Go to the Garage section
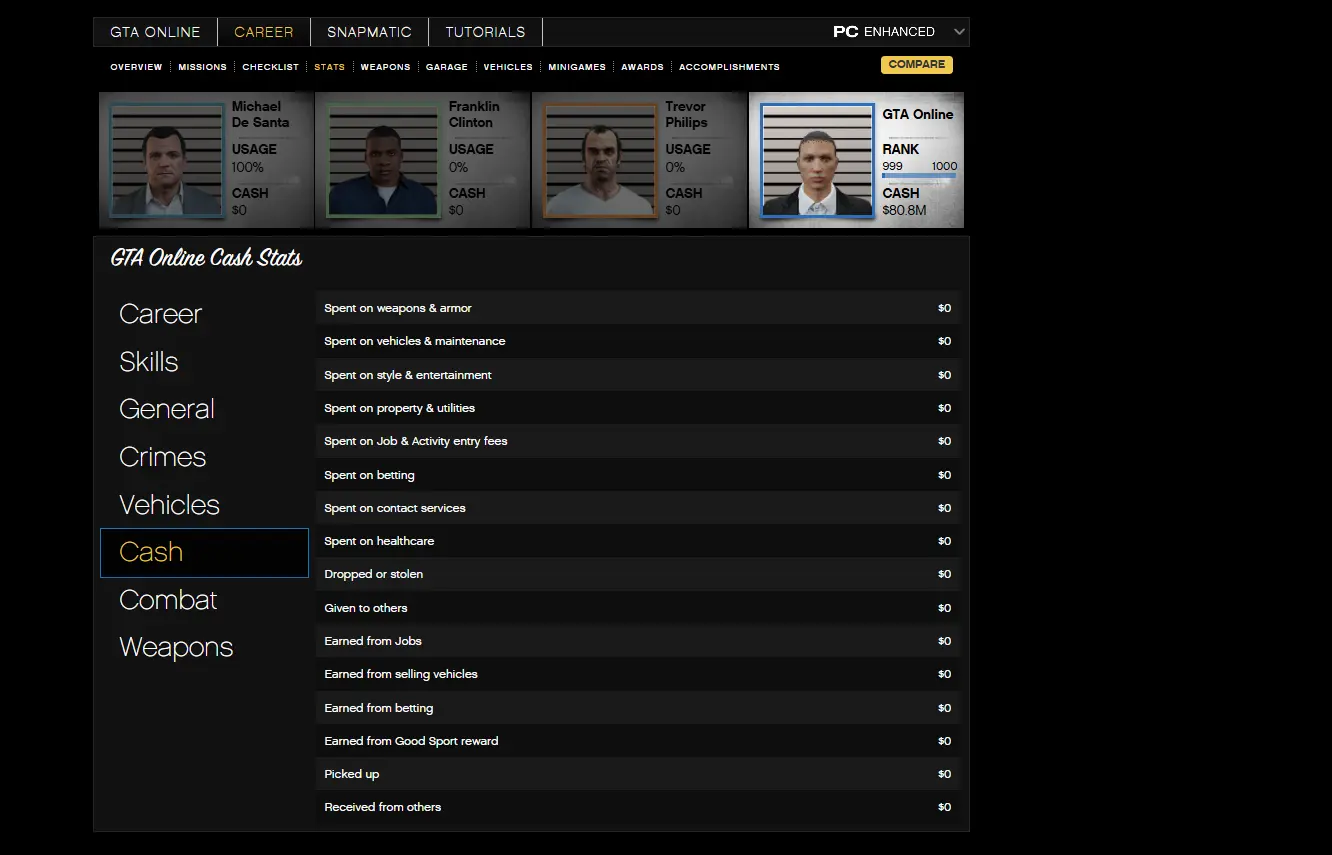 [447, 67]
